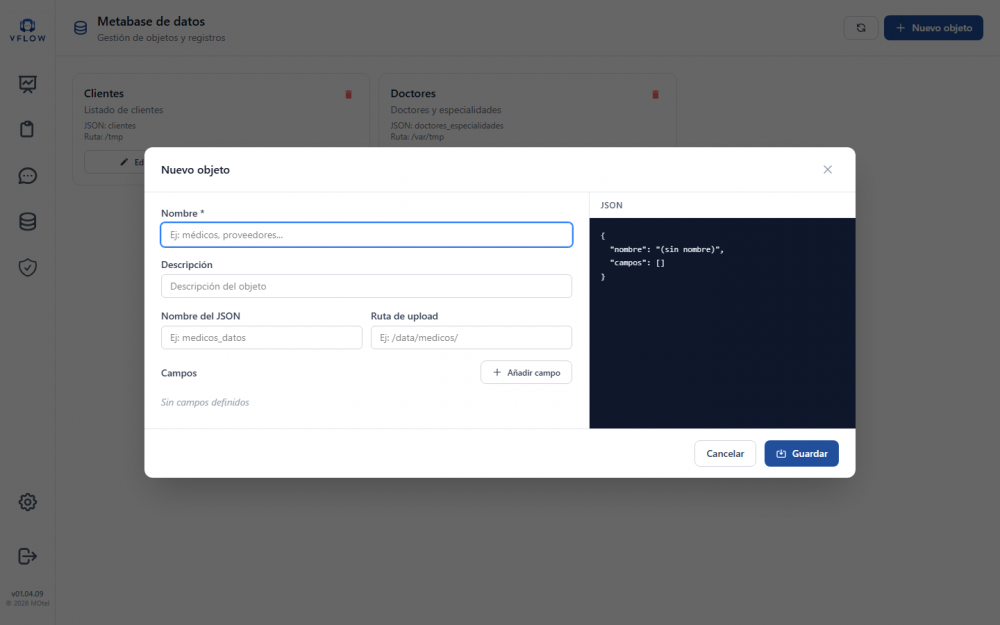The image size is (1000, 625).
Task: Click the refresh icon button in header
Action: pyautogui.click(x=861, y=28)
